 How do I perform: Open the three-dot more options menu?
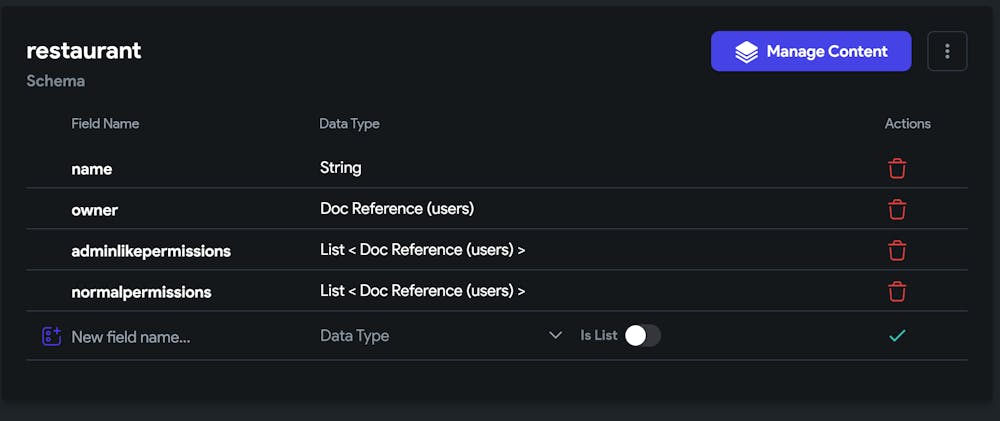click(947, 51)
